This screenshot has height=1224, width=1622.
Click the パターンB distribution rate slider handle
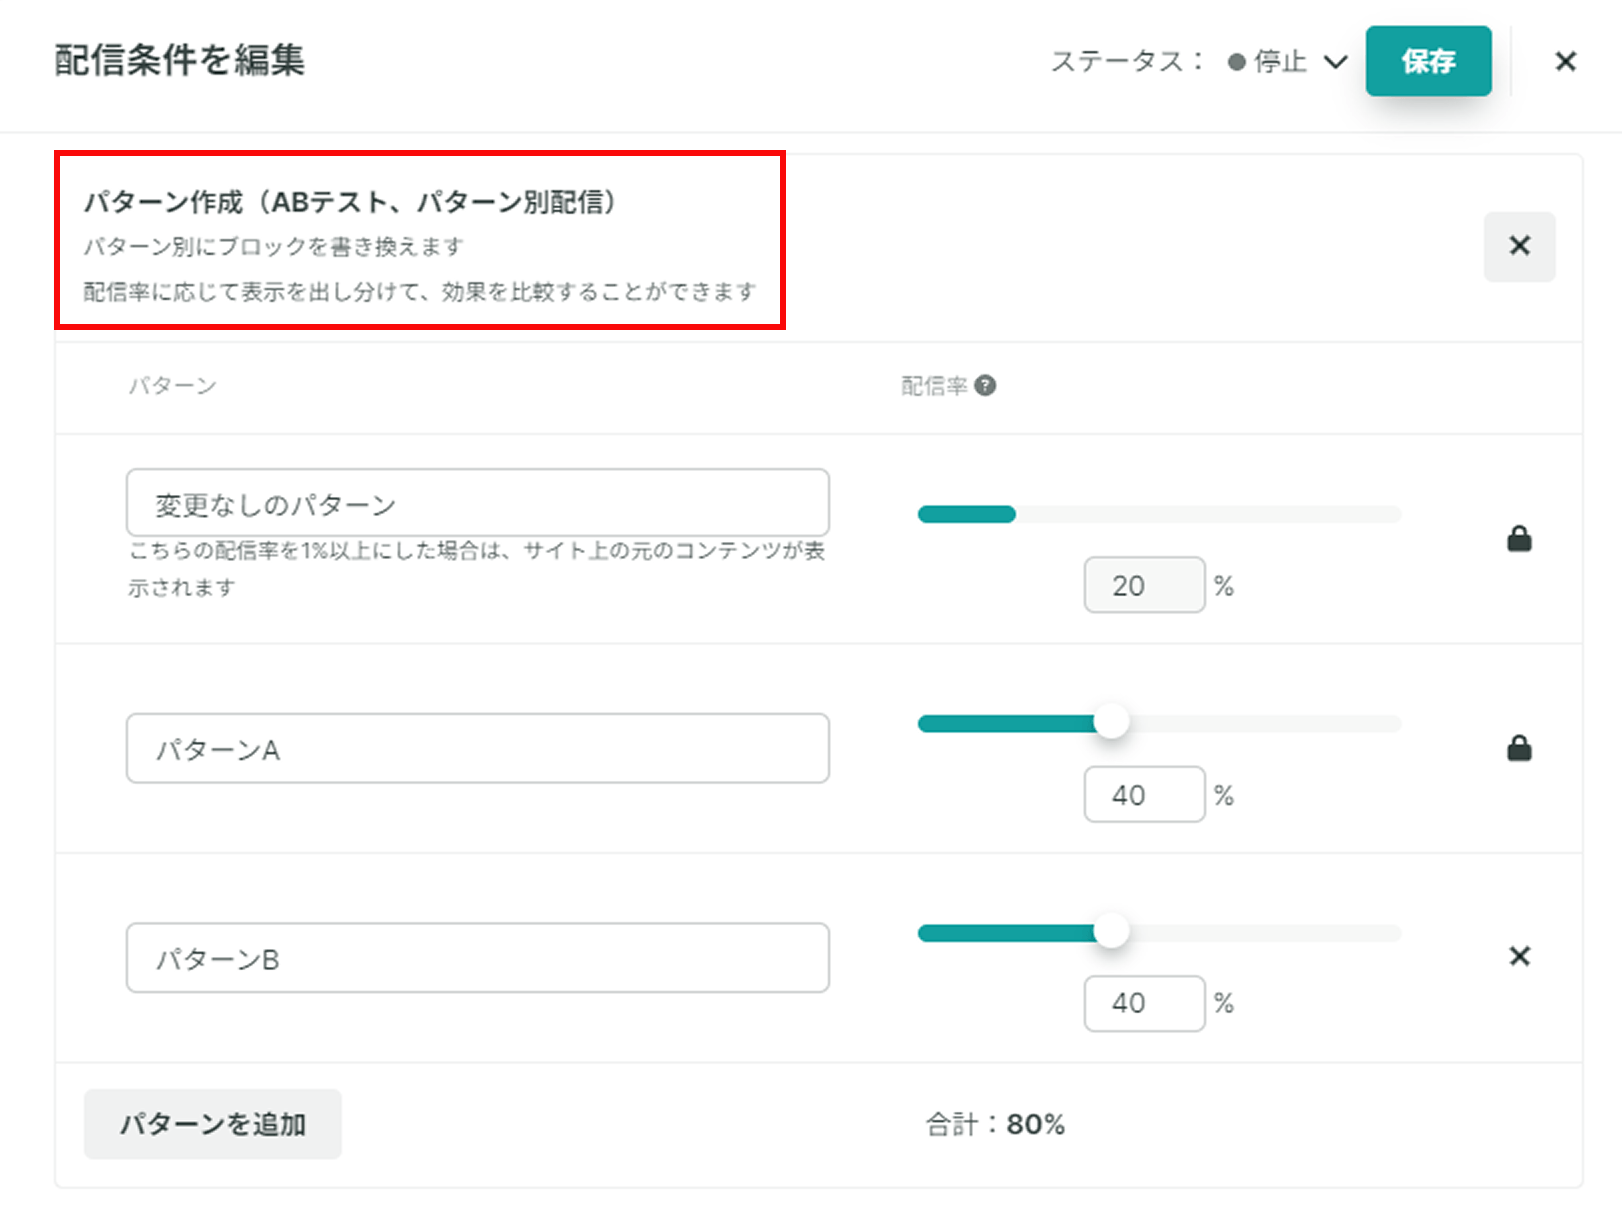[x=1110, y=931]
